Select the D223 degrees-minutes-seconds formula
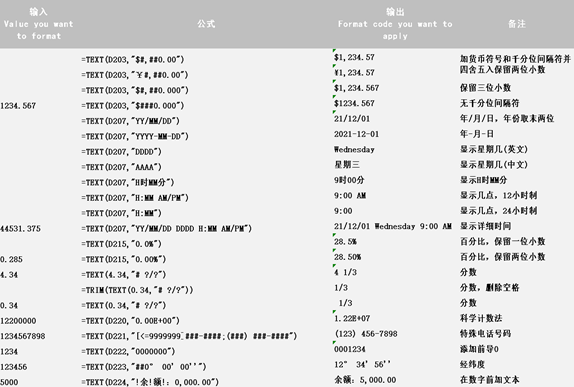The image size is (574, 387). click(x=144, y=367)
